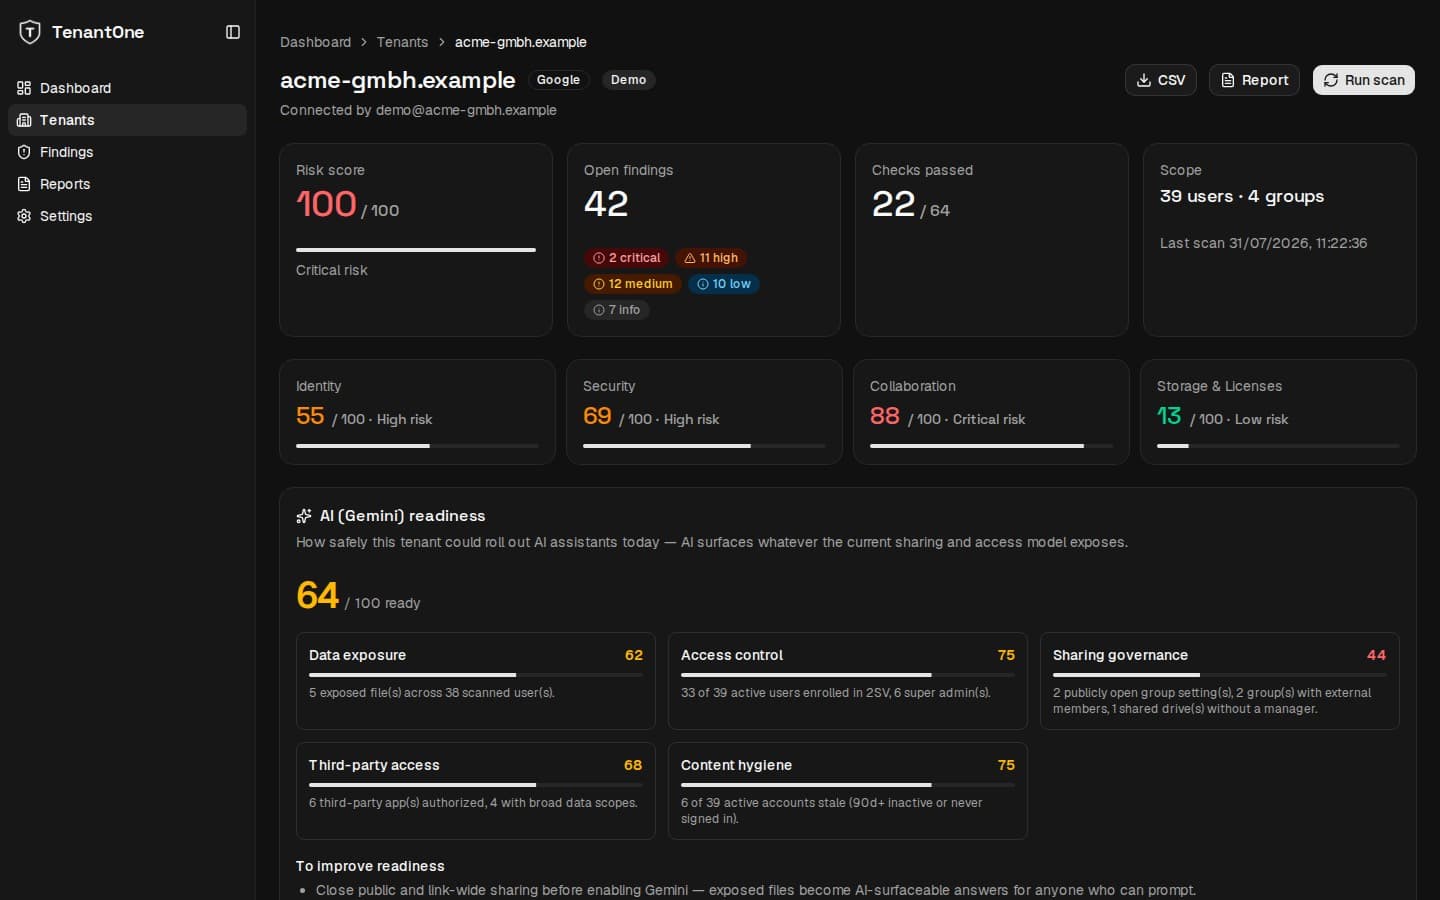Filter by the 10 low findings badge
Image resolution: width=1440 pixels, height=900 pixels.
tap(723, 284)
